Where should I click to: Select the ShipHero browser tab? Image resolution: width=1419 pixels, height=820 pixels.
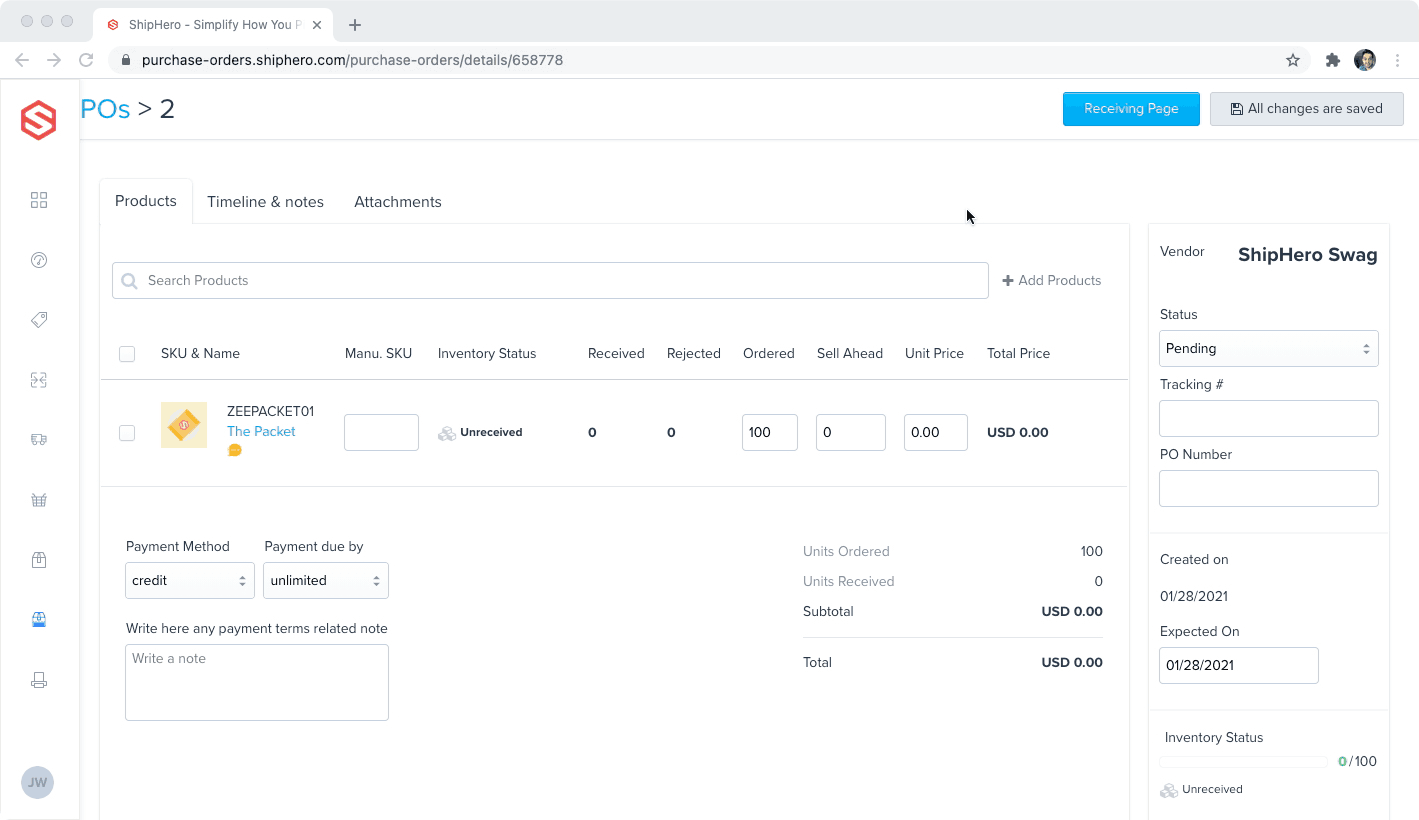click(215, 25)
